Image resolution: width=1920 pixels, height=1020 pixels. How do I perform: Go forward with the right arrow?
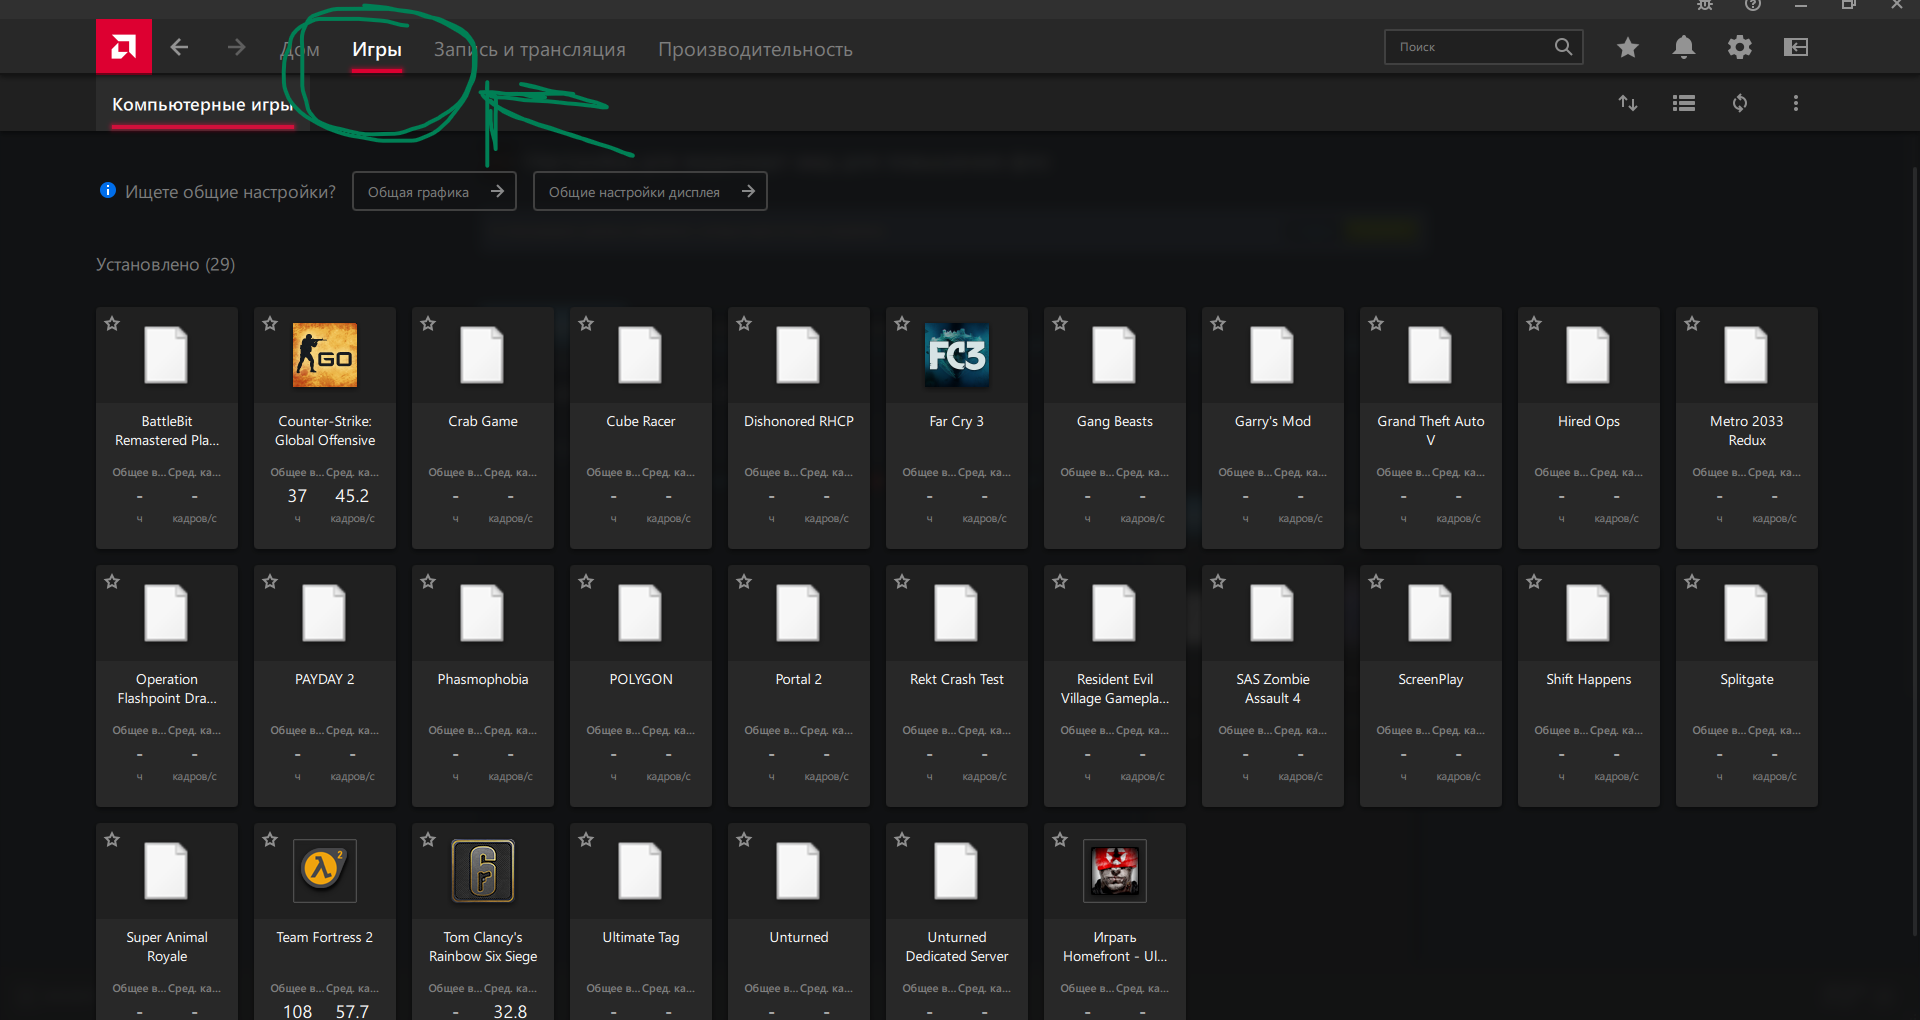(x=236, y=47)
